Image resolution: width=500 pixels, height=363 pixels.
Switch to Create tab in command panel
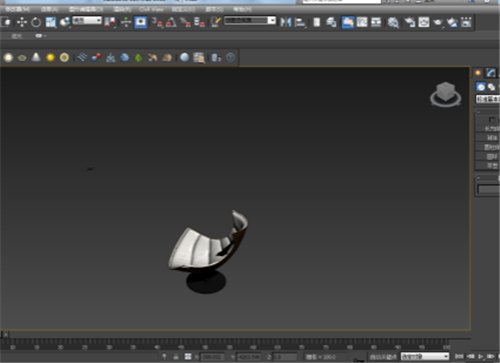pyautogui.click(x=478, y=73)
